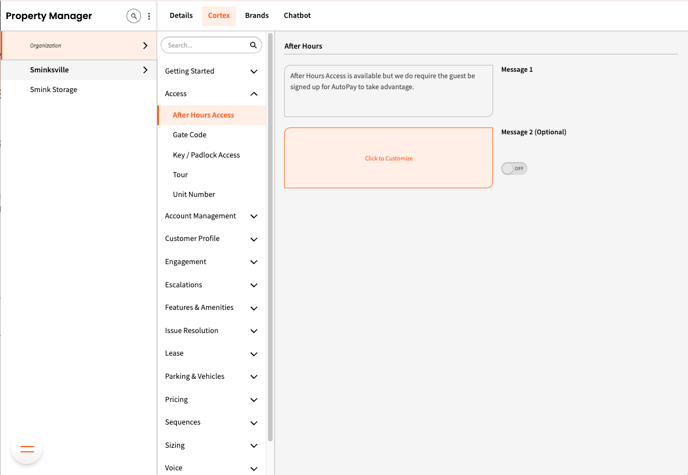Go to the Chatbot tab
This screenshot has height=475, width=688.
tap(297, 16)
